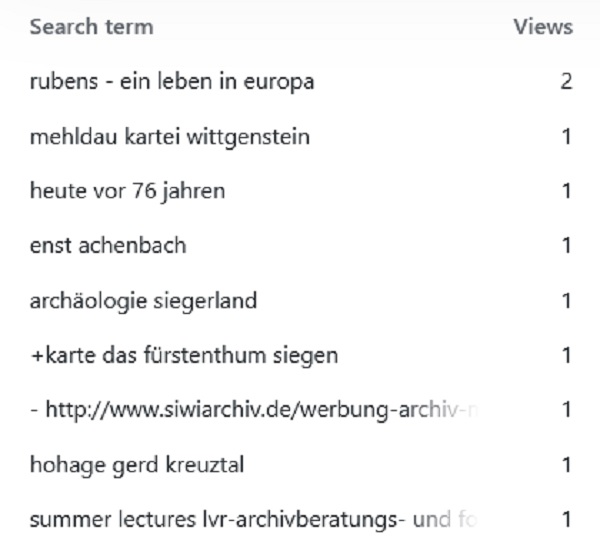The image size is (600, 551).
Task: Click the 'Views' column header
Action: pos(543,27)
